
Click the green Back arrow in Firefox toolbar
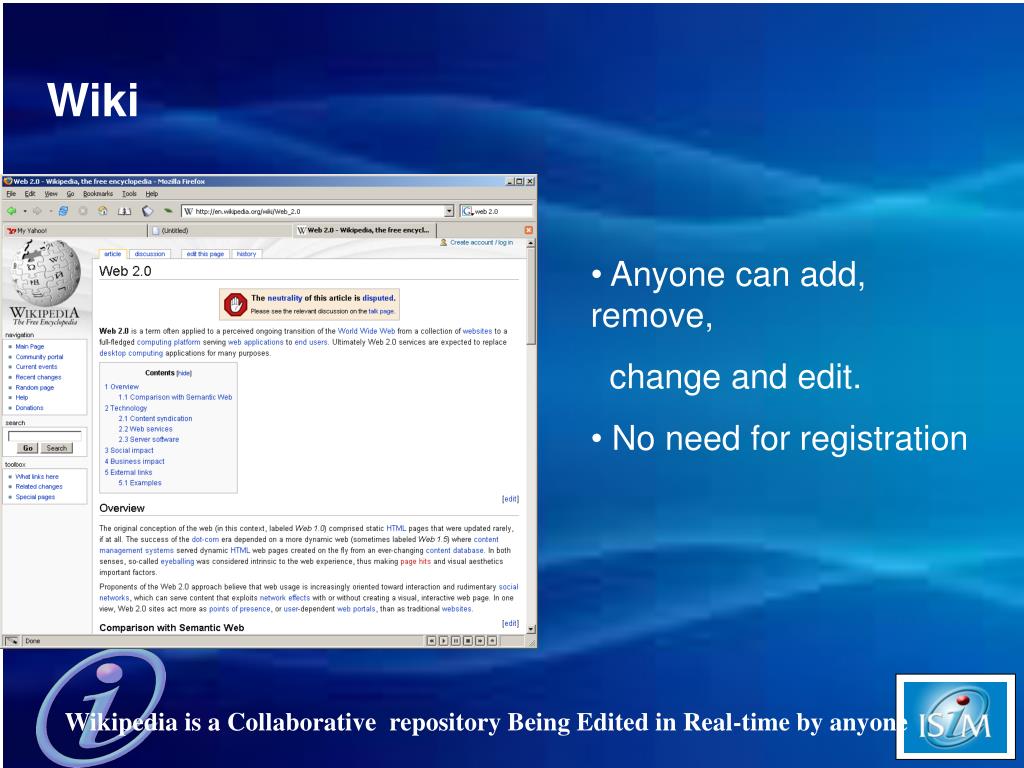11,211
